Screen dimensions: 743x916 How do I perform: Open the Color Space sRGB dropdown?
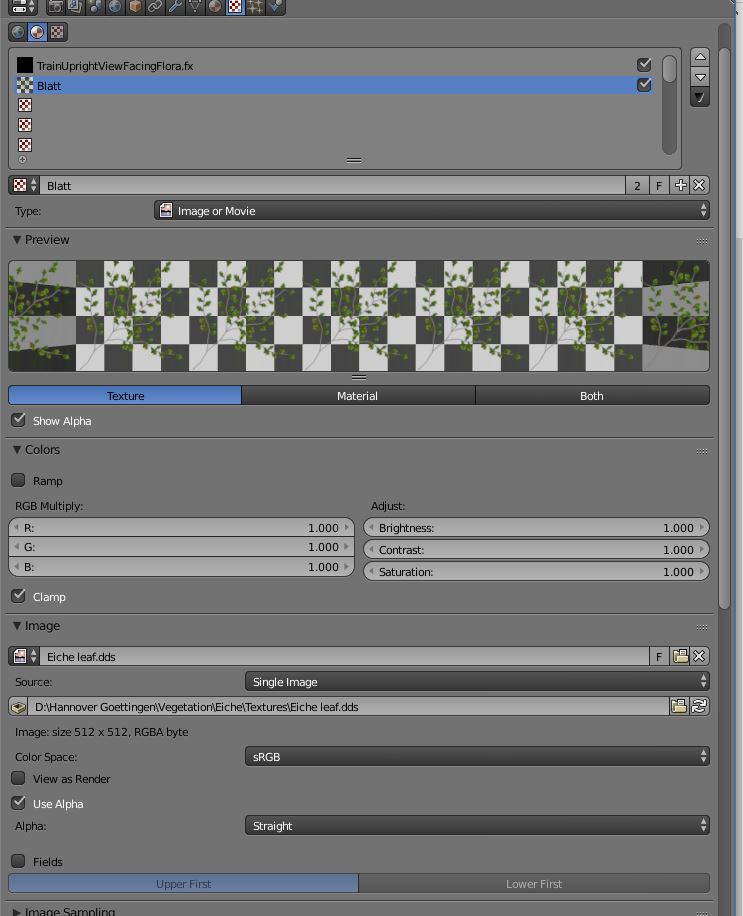pos(477,757)
